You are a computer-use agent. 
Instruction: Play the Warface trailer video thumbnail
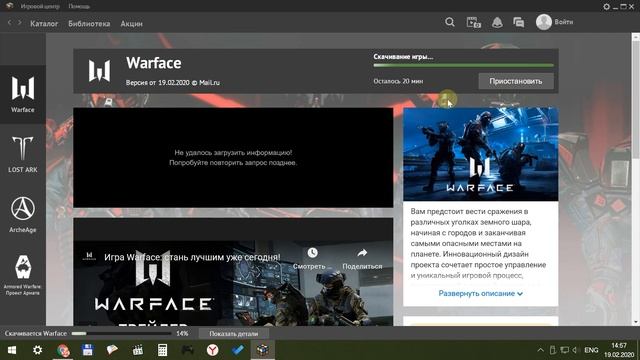(233, 272)
